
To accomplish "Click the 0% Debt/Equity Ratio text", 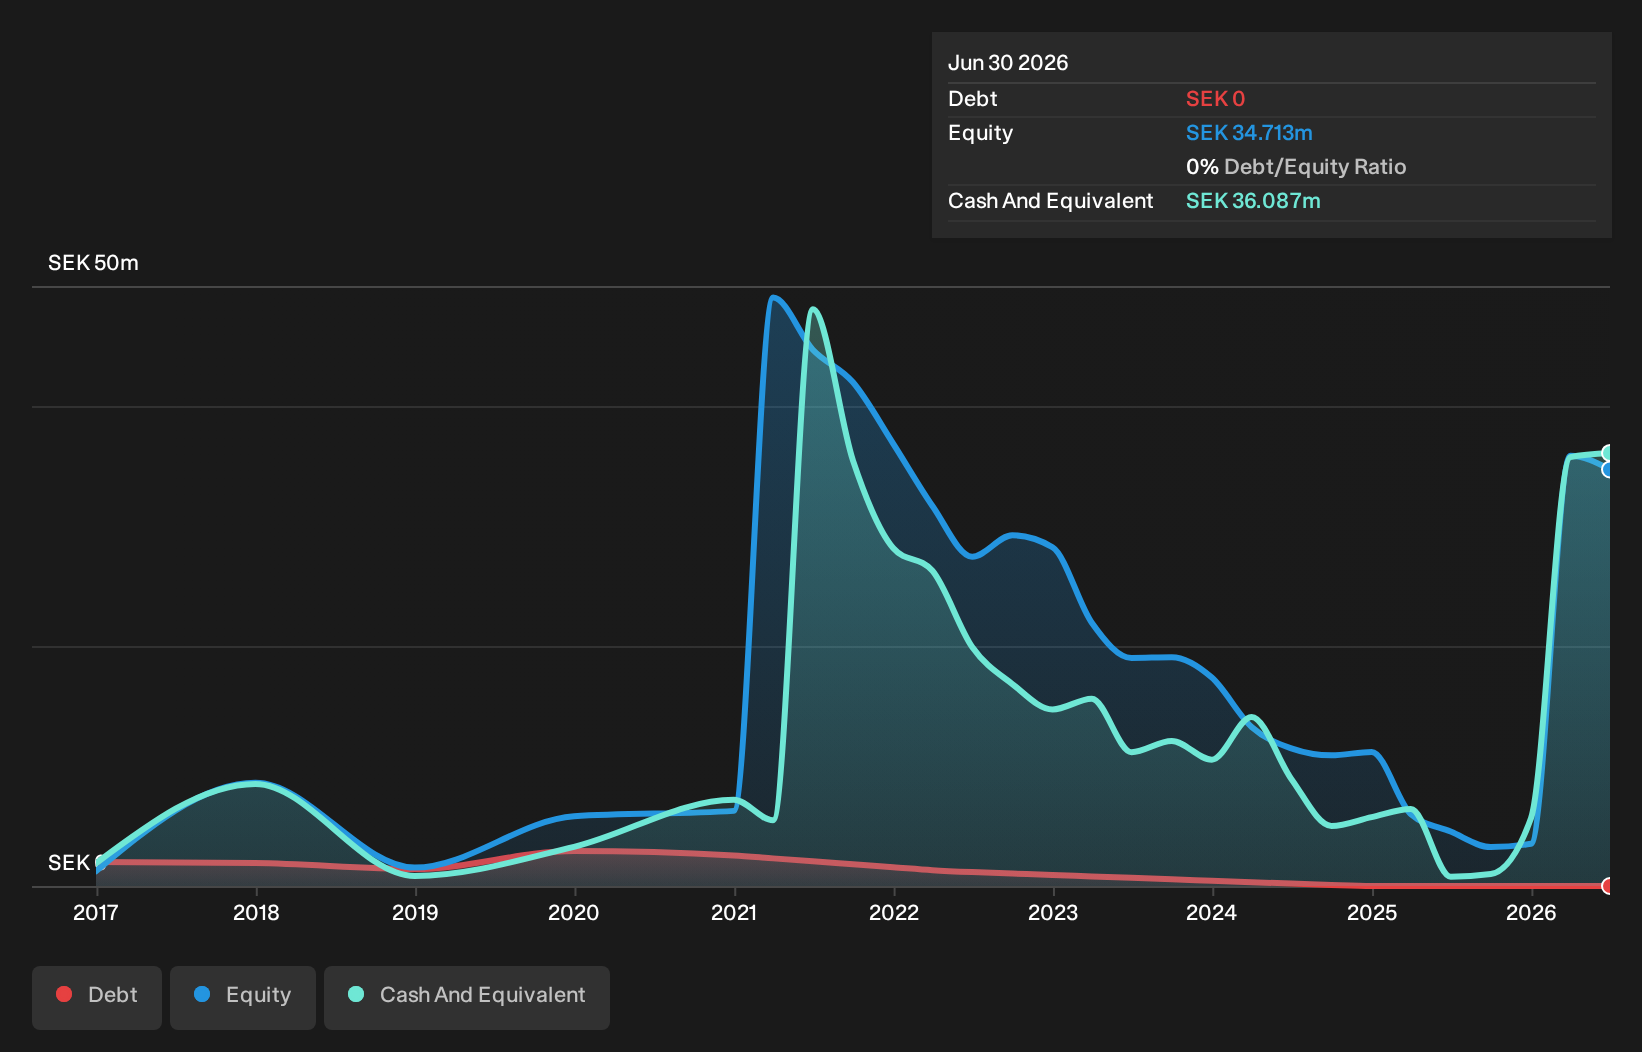I will (x=1296, y=167).
